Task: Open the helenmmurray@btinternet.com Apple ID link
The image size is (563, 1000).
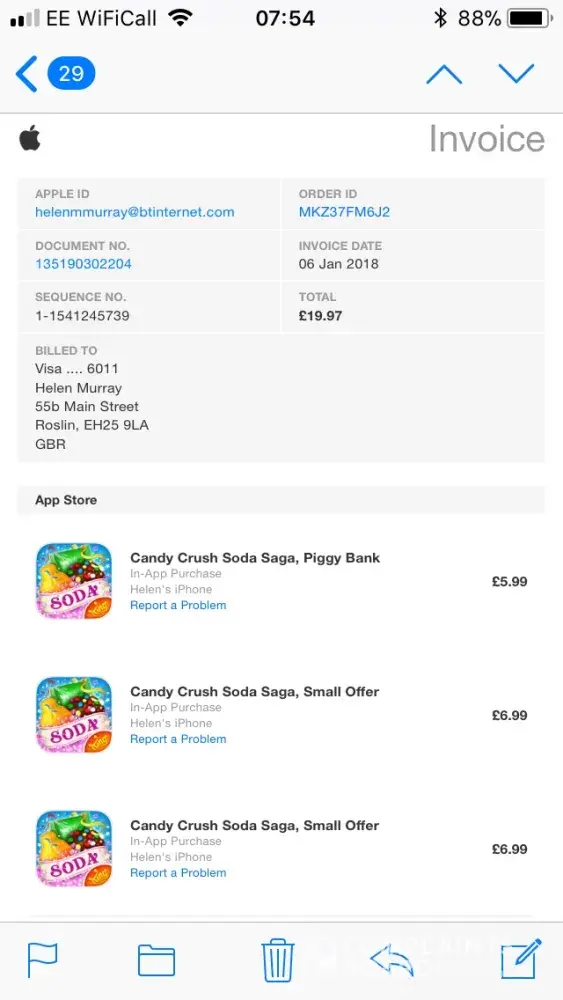Action: (135, 212)
